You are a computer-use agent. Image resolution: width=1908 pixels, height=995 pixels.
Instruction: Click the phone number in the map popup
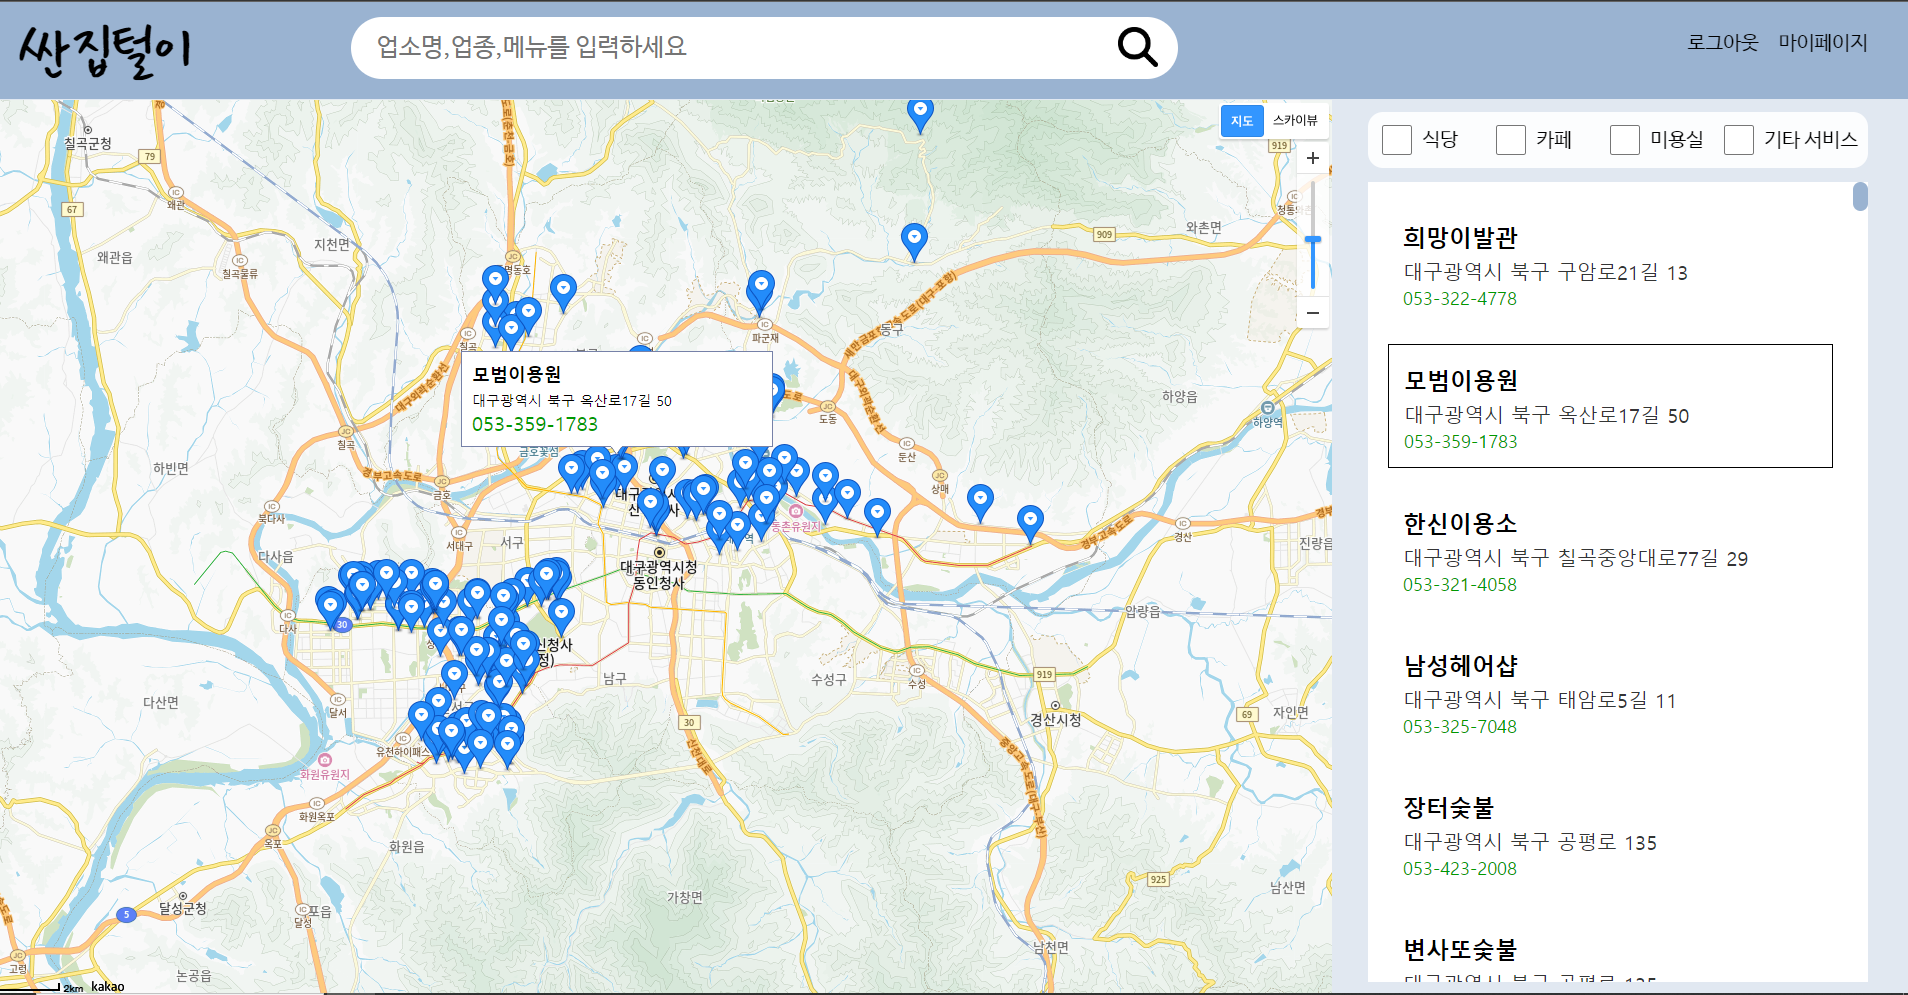(535, 424)
